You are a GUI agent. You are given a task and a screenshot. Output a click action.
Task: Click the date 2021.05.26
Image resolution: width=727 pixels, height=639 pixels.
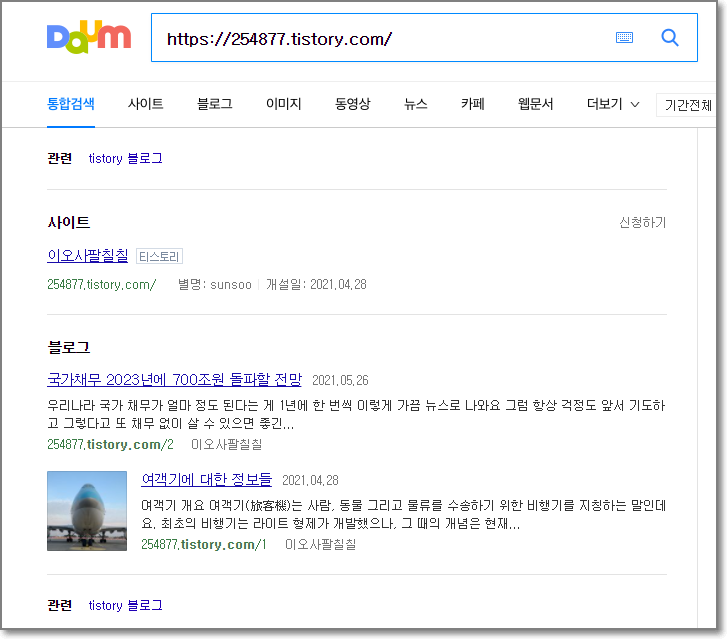[x=340, y=381]
